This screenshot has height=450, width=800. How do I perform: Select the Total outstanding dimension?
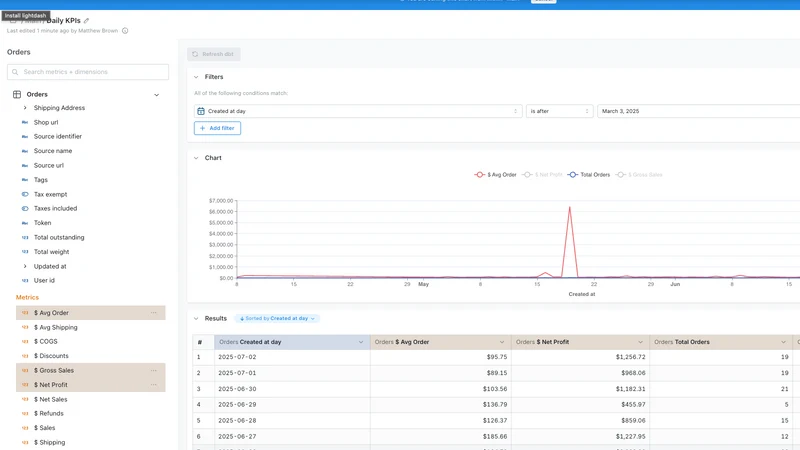coord(59,237)
